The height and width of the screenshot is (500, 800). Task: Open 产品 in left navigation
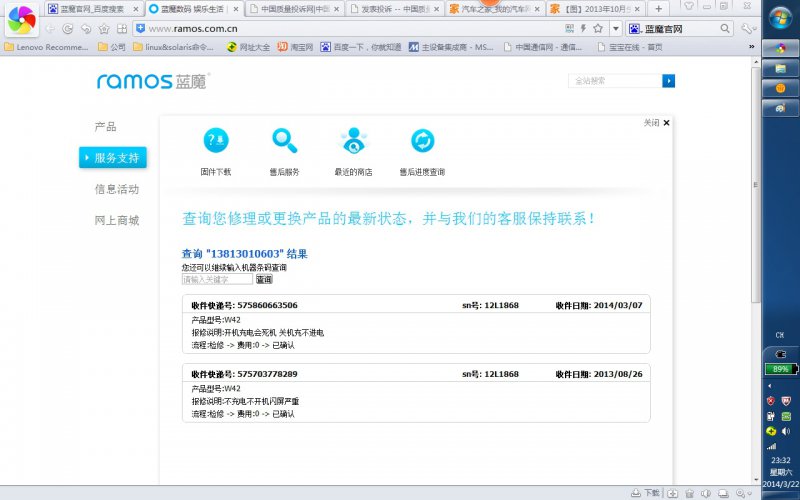click(106, 127)
